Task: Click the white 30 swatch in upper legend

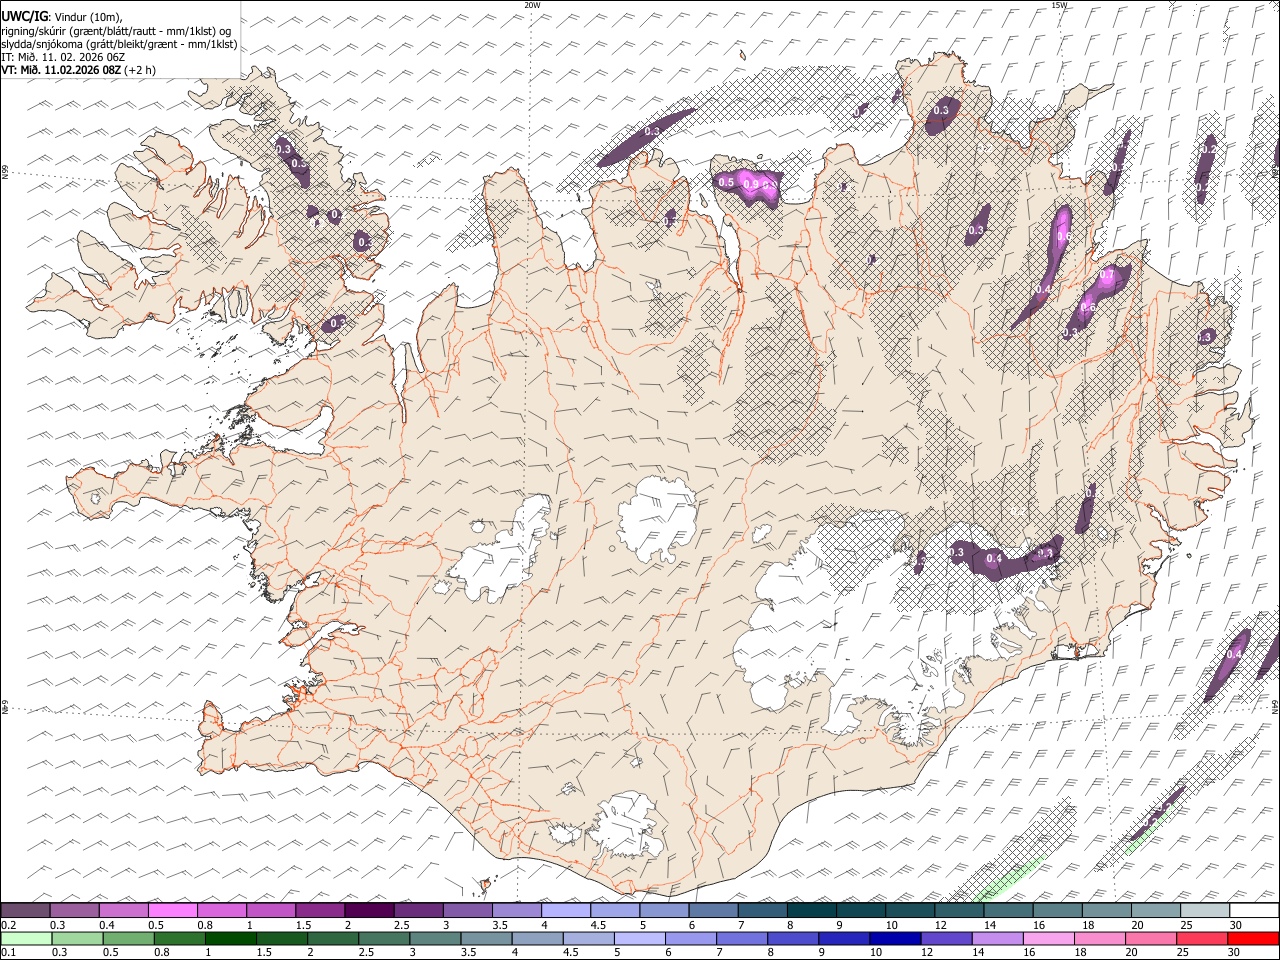Action: [1255, 911]
